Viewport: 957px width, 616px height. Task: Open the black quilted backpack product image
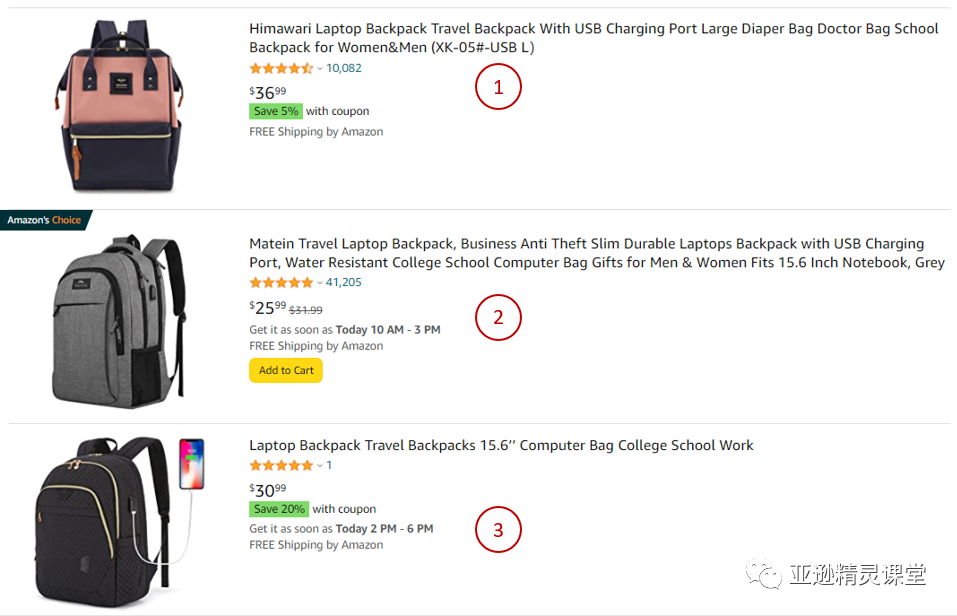point(119,522)
